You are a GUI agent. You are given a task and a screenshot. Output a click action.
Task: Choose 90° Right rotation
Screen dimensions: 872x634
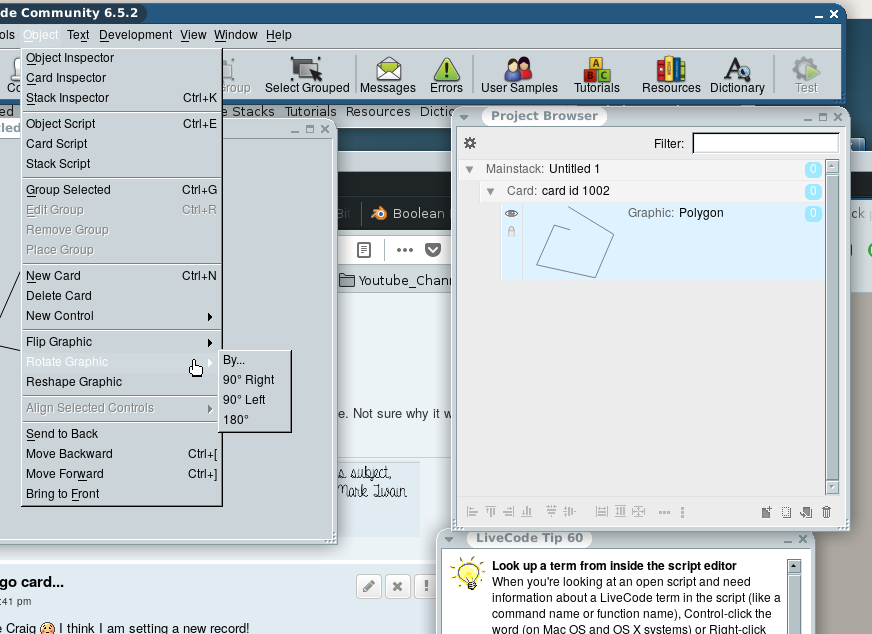pyautogui.click(x=255, y=380)
